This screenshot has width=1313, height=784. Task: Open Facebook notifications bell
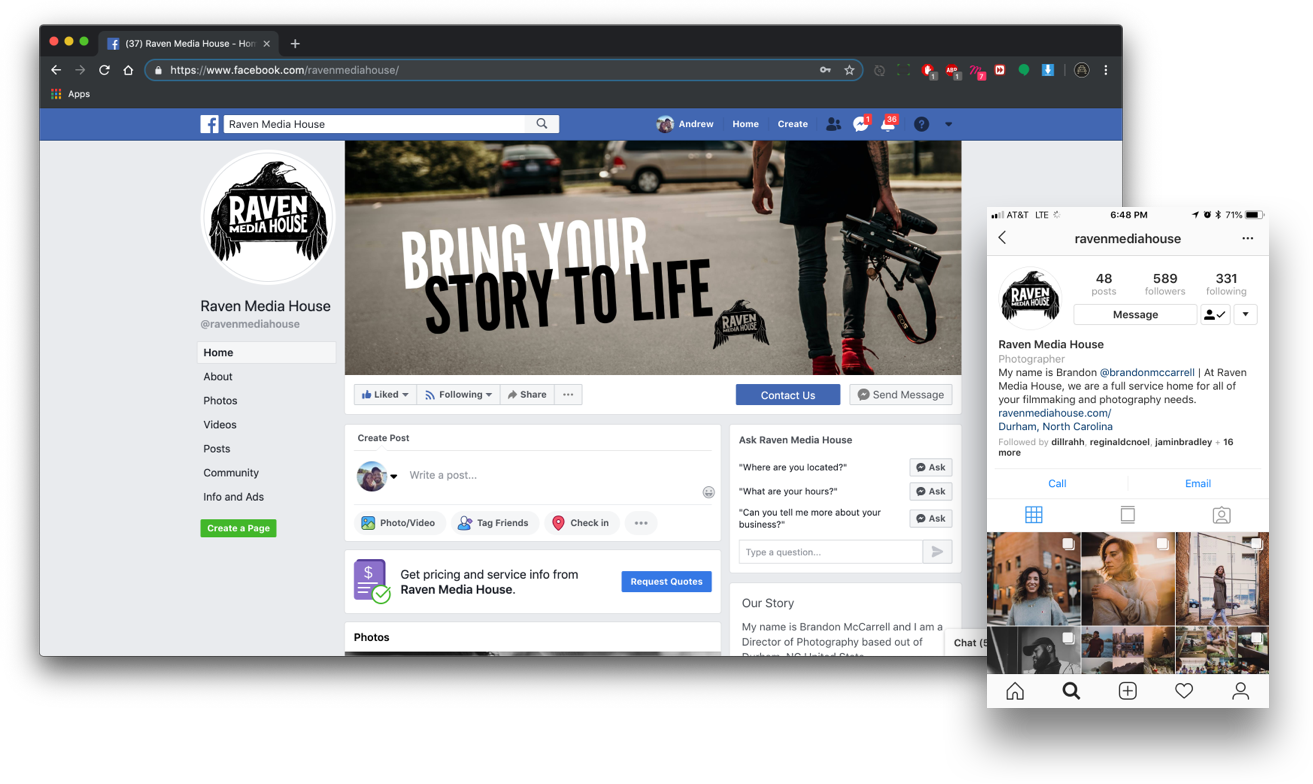point(888,124)
